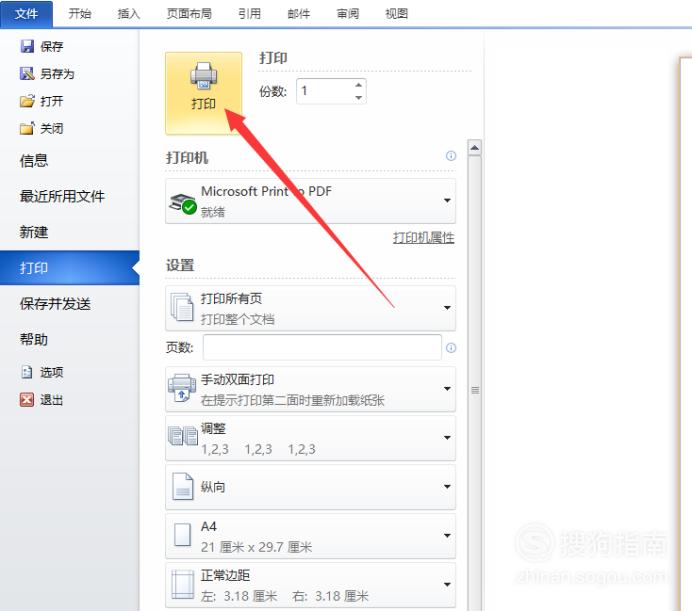Click the red 退出 exit icon

click(27, 400)
